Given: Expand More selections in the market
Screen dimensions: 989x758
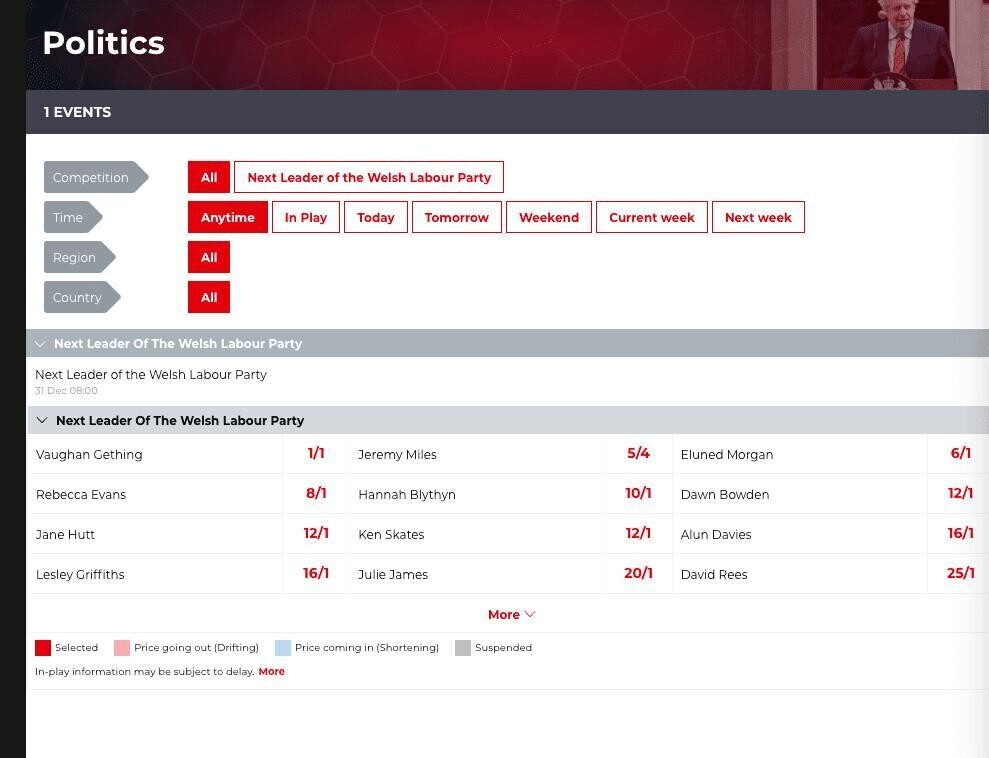Looking at the screenshot, I should coord(512,614).
